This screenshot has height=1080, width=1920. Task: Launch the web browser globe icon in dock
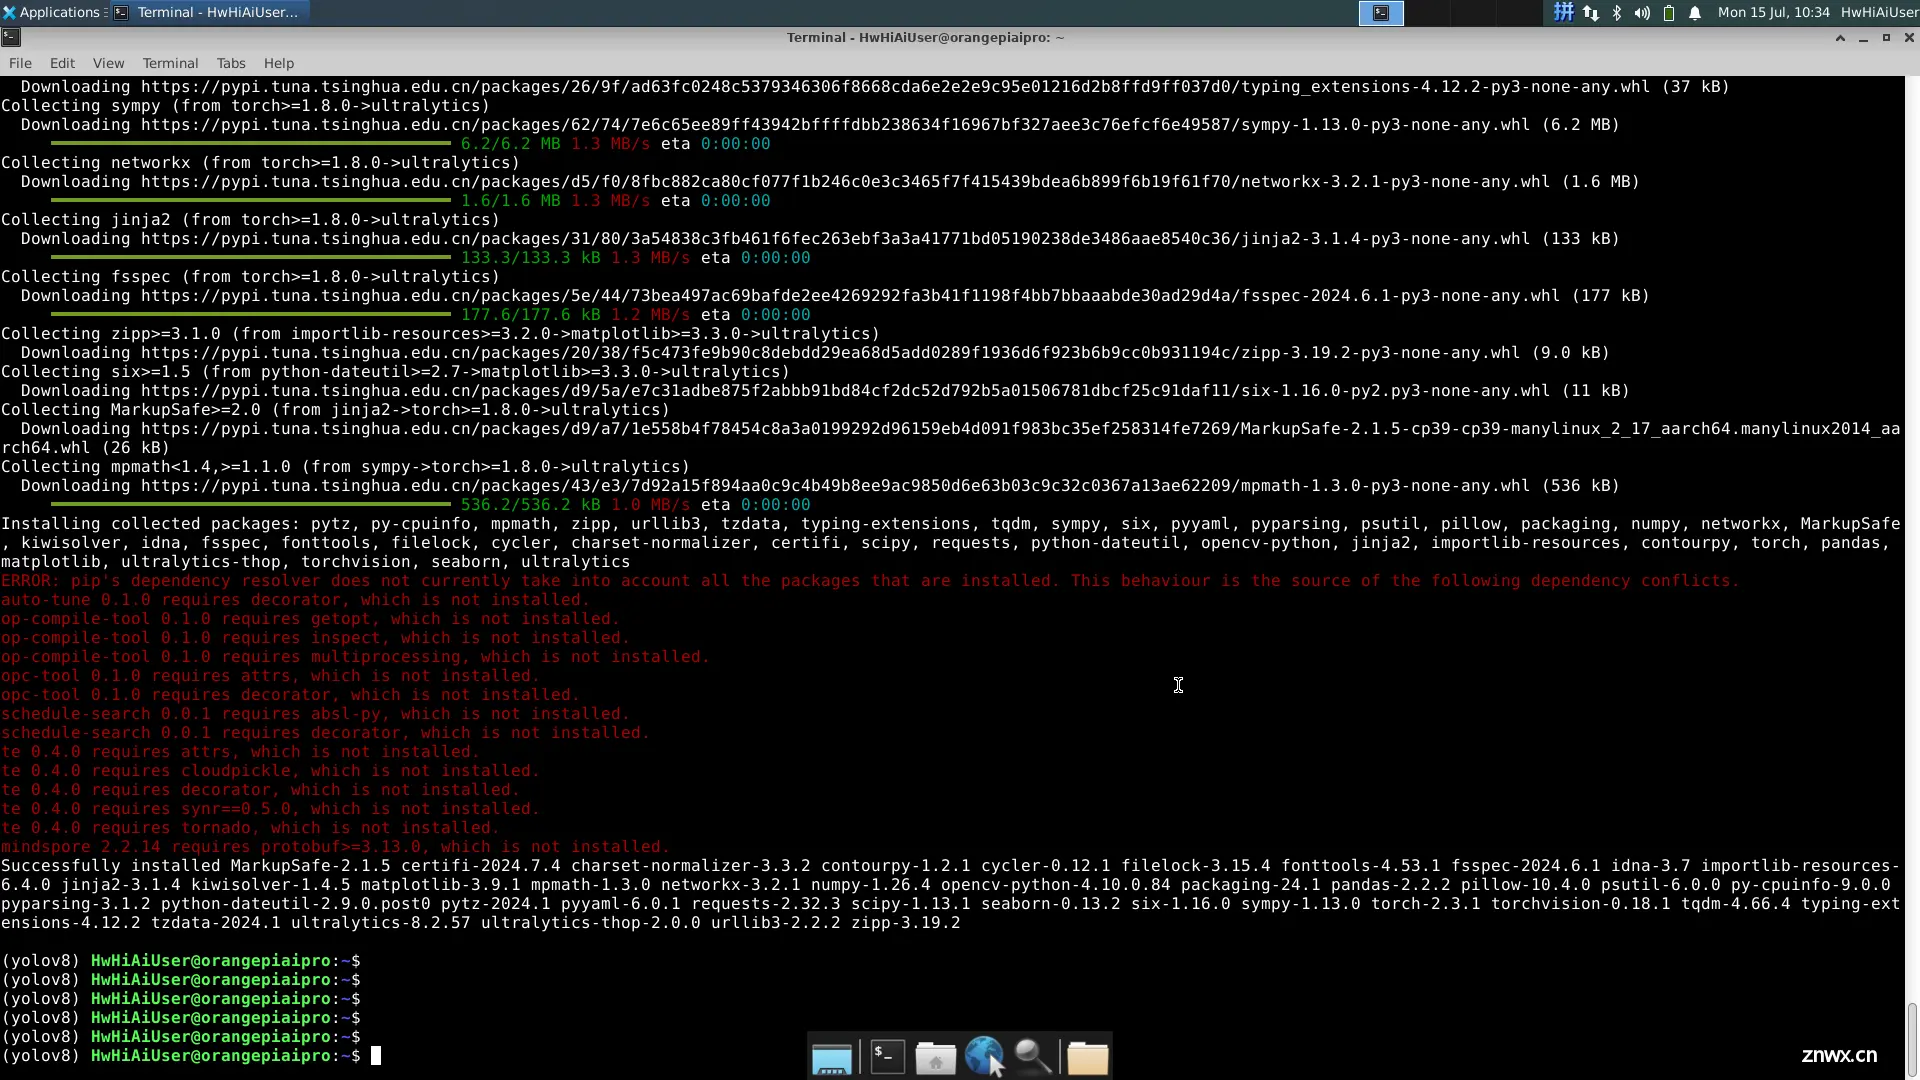tap(985, 1057)
